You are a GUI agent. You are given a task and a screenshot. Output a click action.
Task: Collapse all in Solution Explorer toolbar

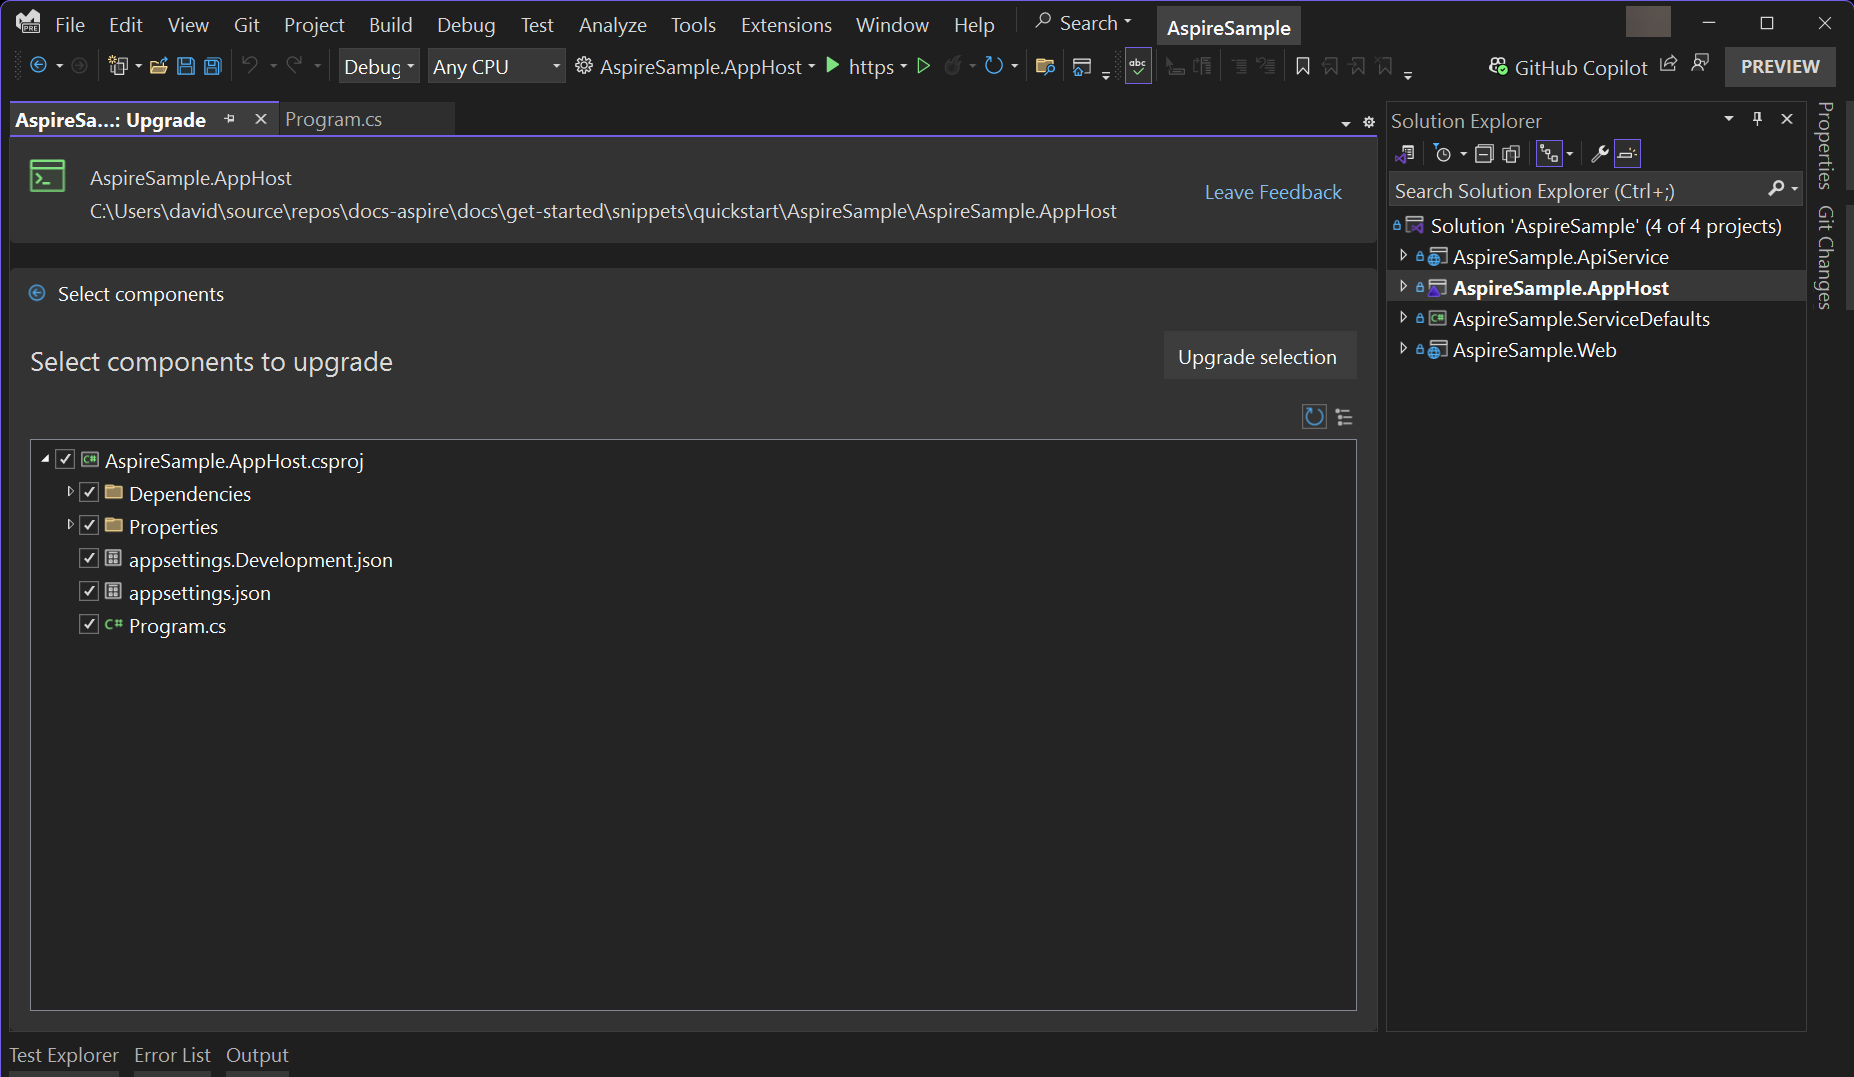pos(1484,154)
